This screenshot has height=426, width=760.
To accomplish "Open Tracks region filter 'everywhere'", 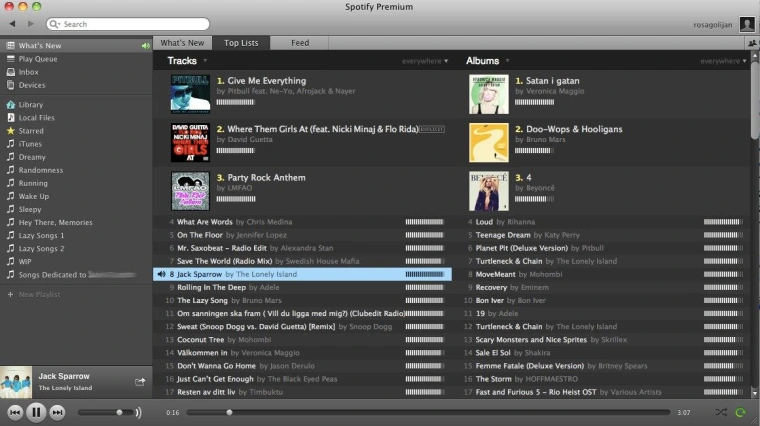I will pyautogui.click(x=425, y=61).
